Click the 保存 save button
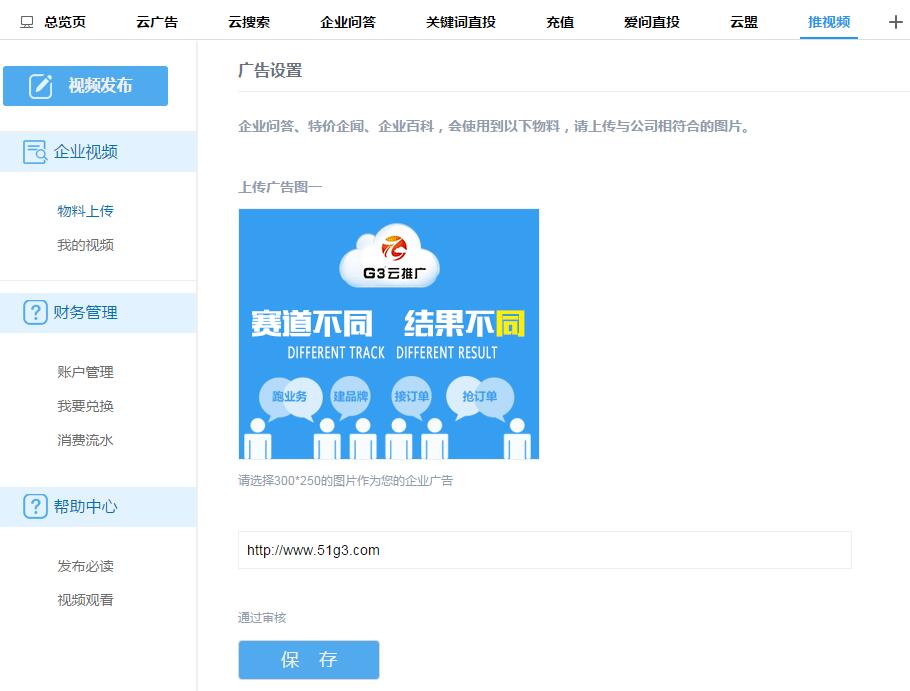This screenshot has height=691, width=910. pos(309,660)
